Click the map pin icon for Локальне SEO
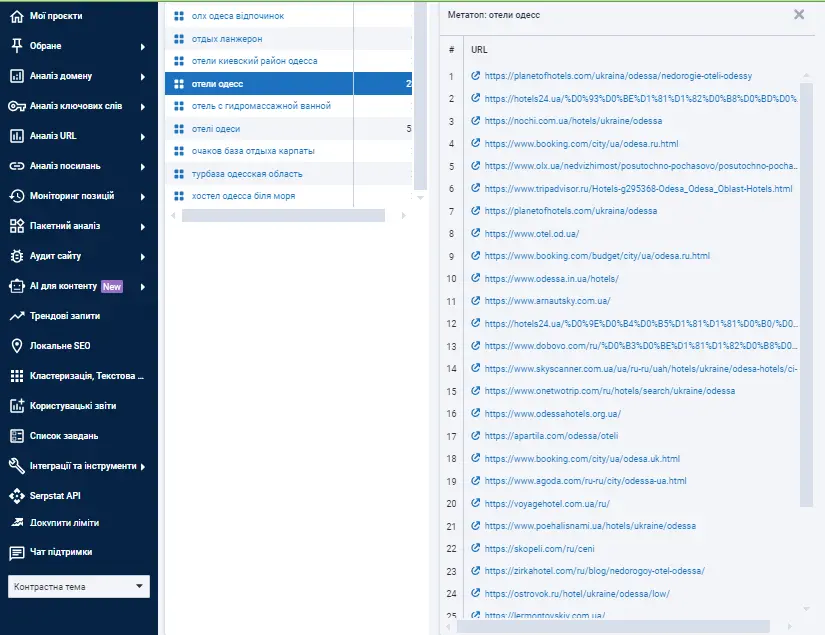 [x=17, y=346]
